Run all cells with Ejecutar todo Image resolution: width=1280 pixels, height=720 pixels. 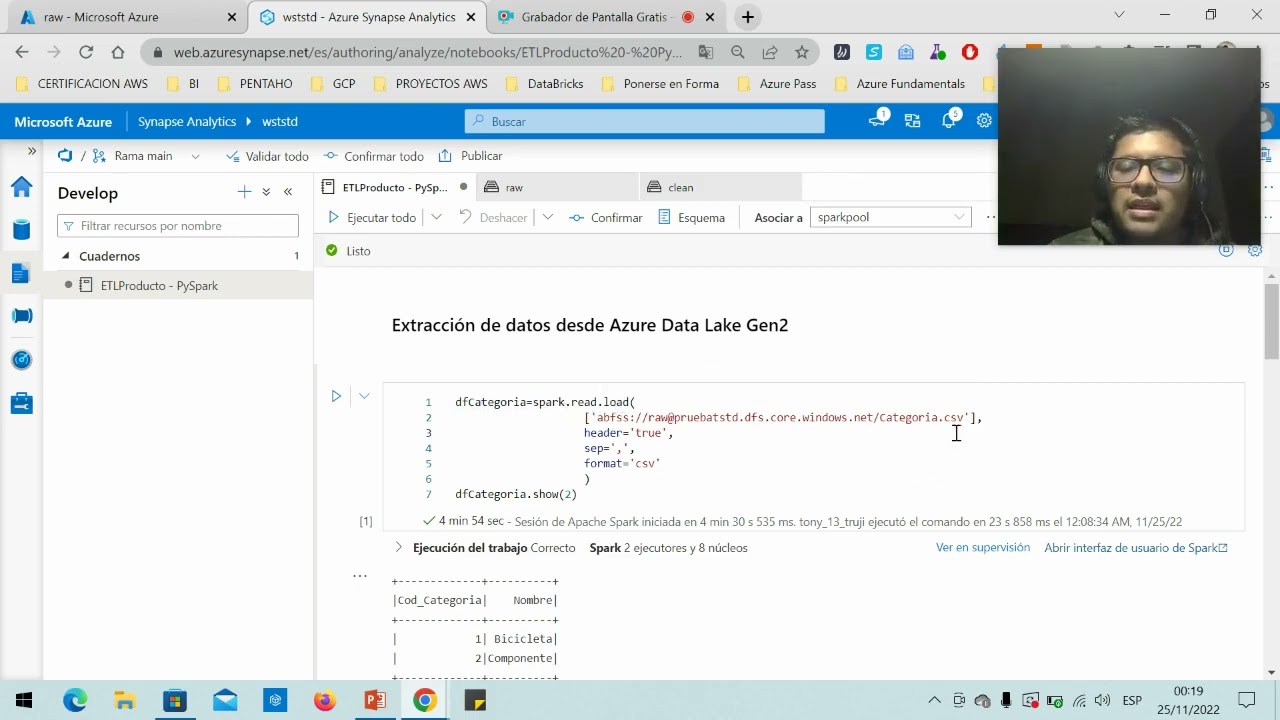(372, 217)
